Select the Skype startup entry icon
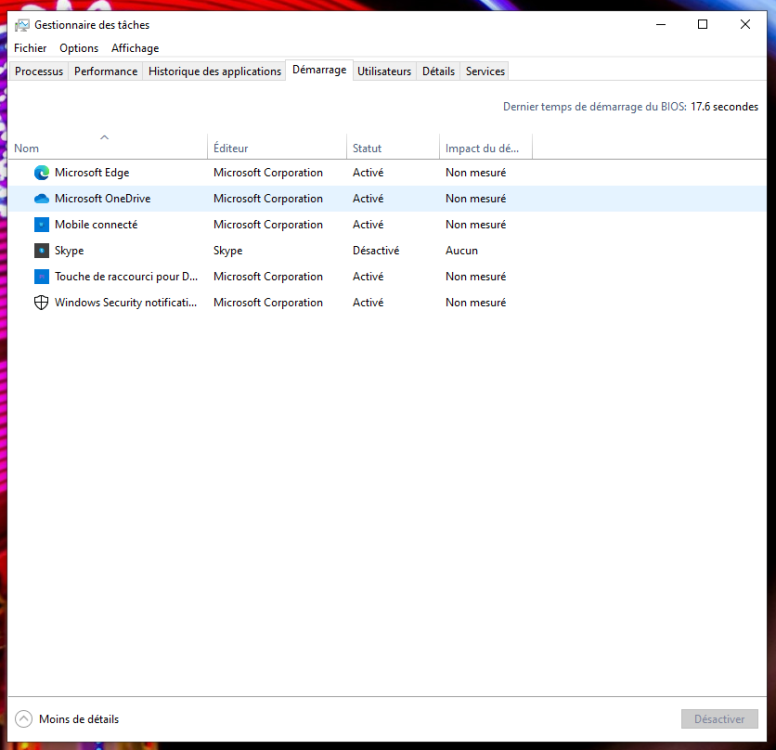The image size is (776, 750). [x=42, y=250]
